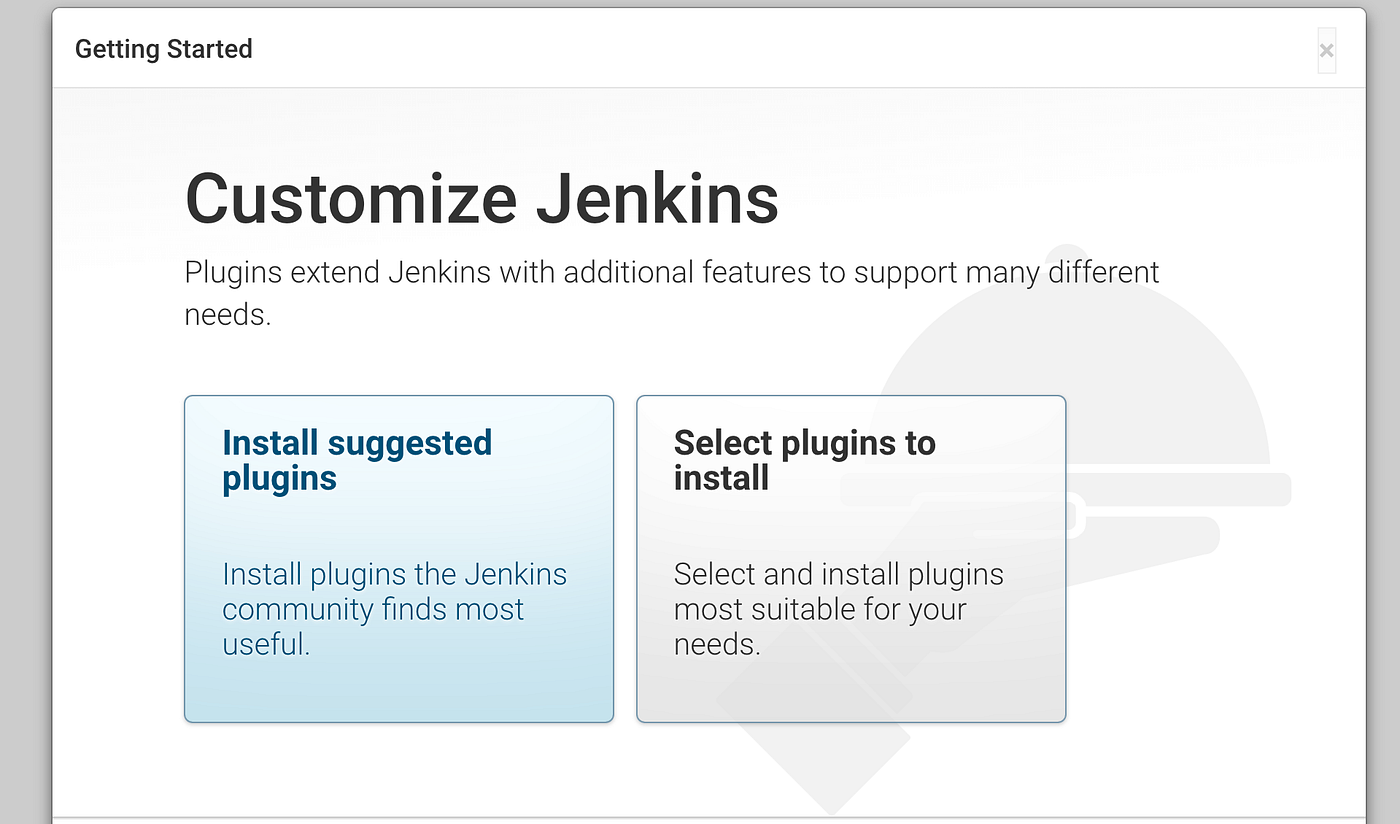This screenshot has height=824, width=1400.
Task: Click the Select plugins to install heading
Action: tap(805, 460)
